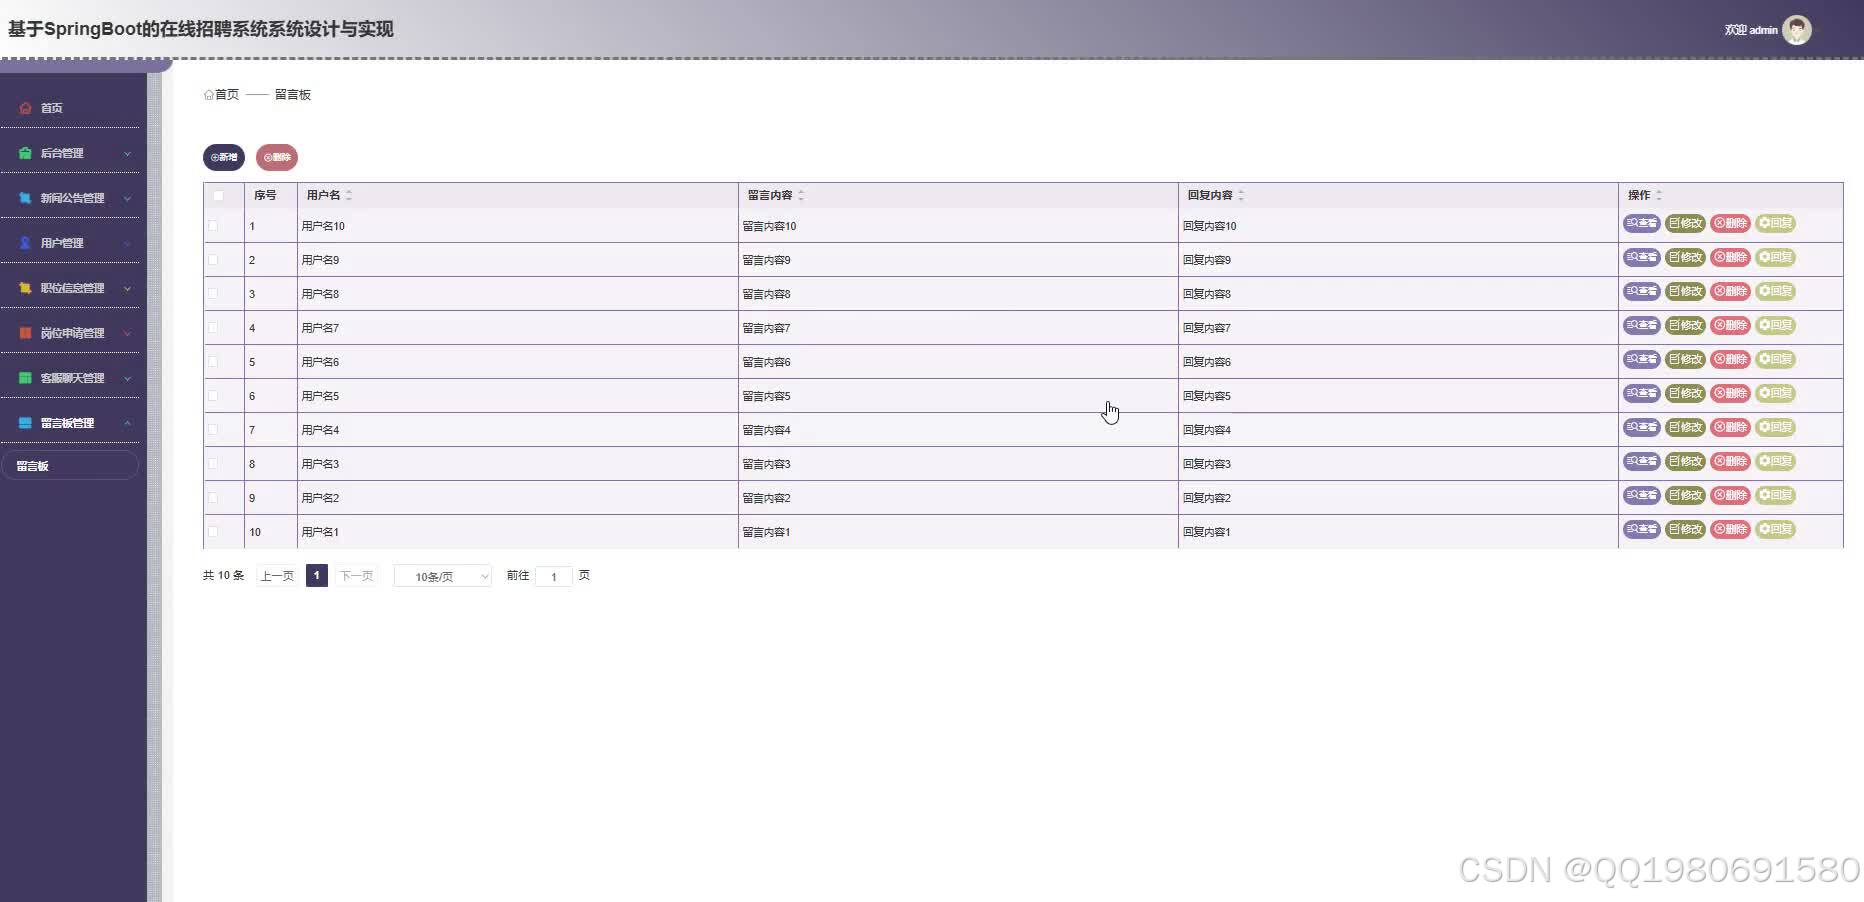This screenshot has height=902, width=1864.
Task: View details for 用户名10 row
Action: coord(1642,223)
